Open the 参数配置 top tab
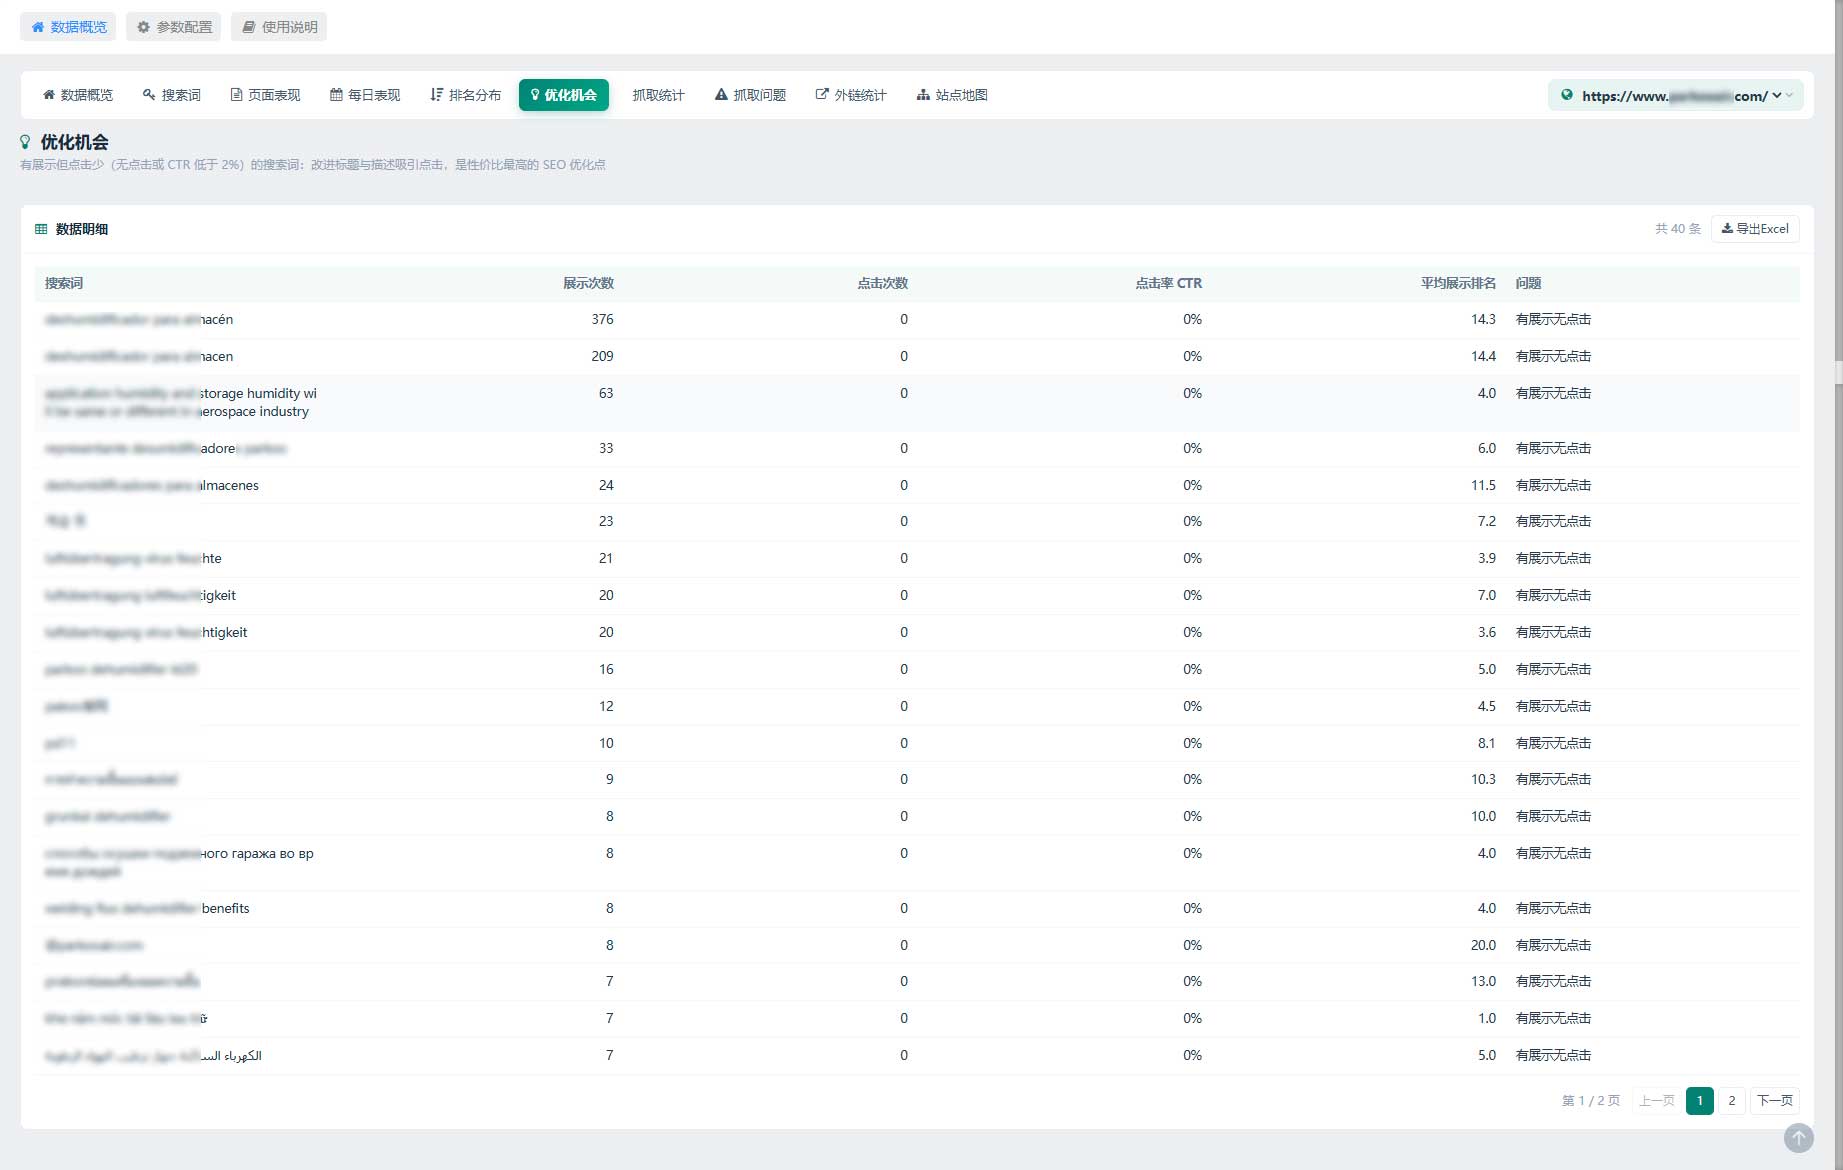 point(174,27)
